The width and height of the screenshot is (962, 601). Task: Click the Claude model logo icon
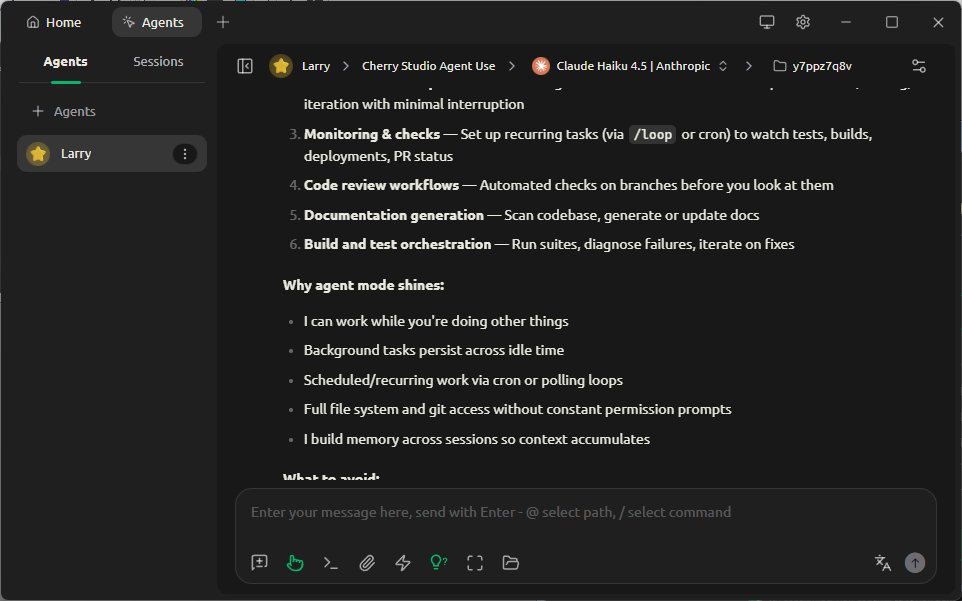[541, 66]
